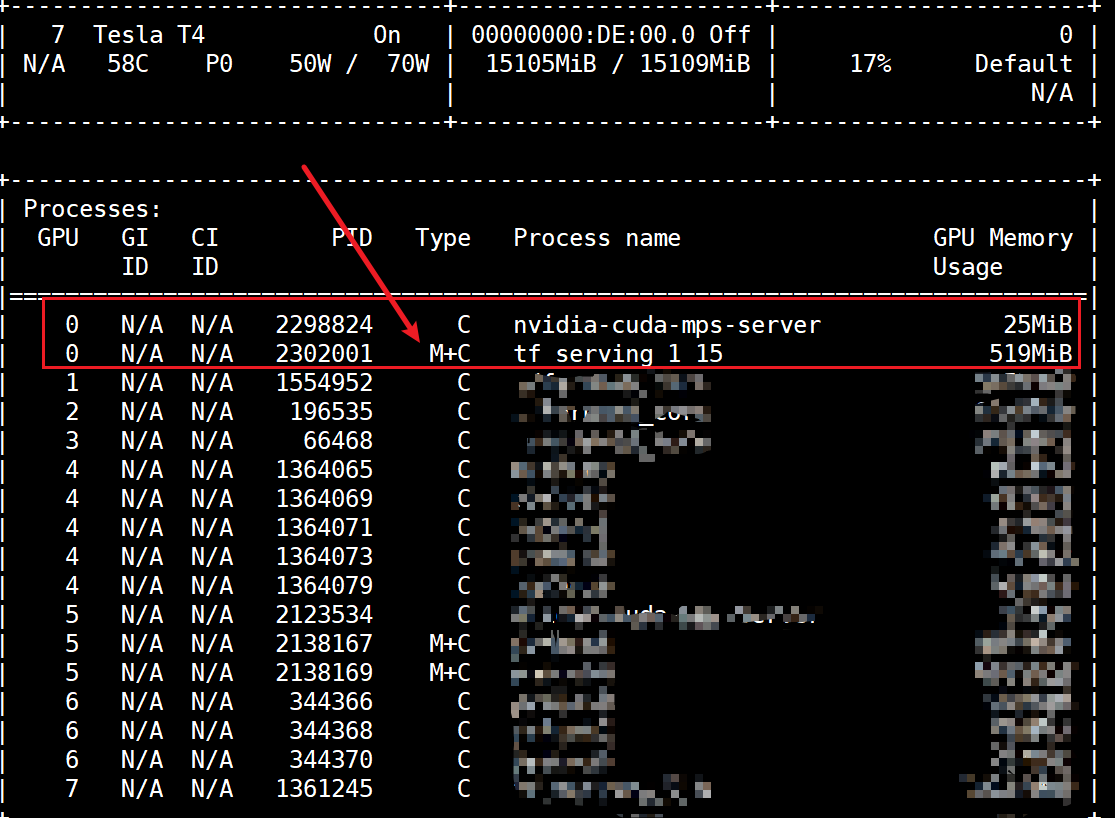Click the 'Processes:' heading

(92, 209)
